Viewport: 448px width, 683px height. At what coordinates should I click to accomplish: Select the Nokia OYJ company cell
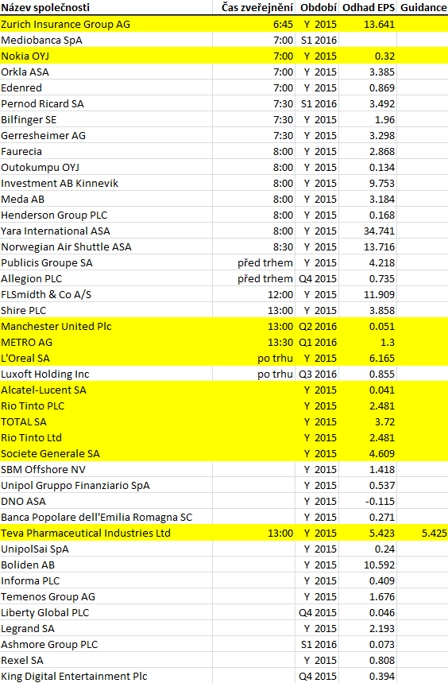(x=106, y=56)
